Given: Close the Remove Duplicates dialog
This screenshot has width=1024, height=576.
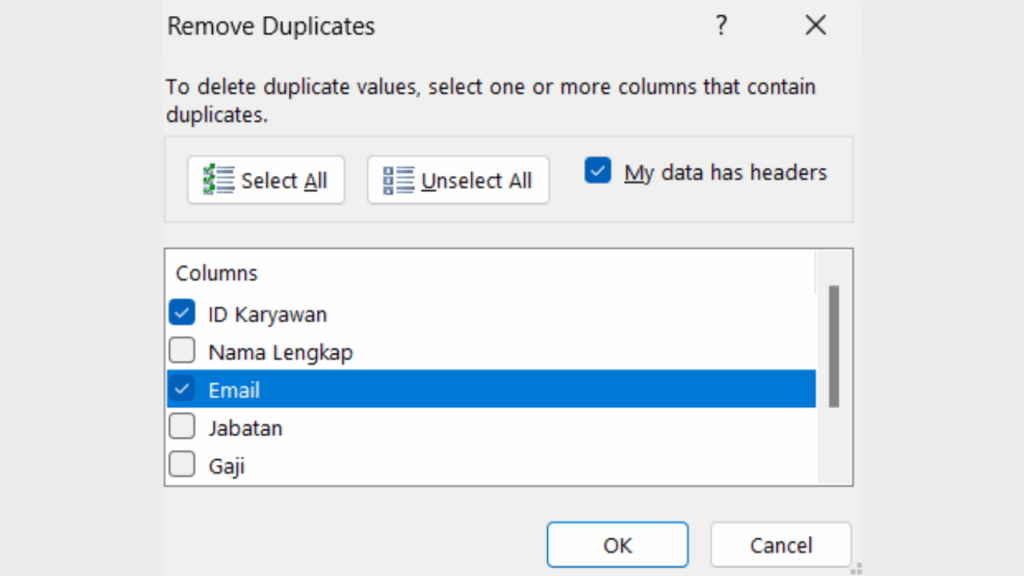Looking at the screenshot, I should (x=815, y=26).
